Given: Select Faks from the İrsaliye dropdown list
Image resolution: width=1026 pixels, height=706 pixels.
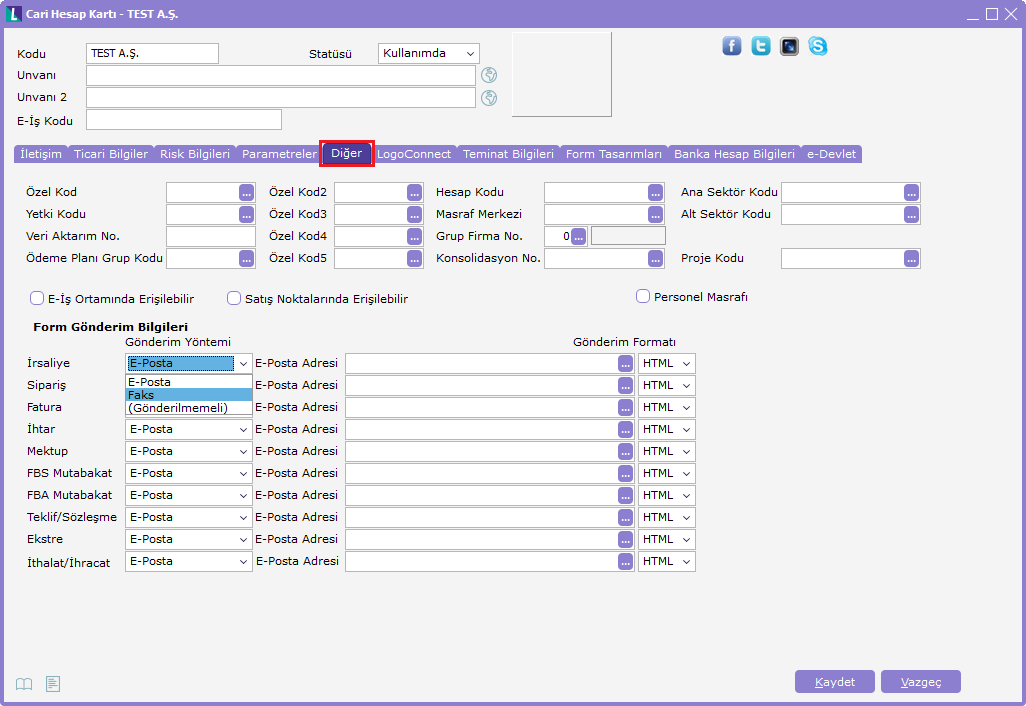Looking at the screenshot, I should (188, 395).
